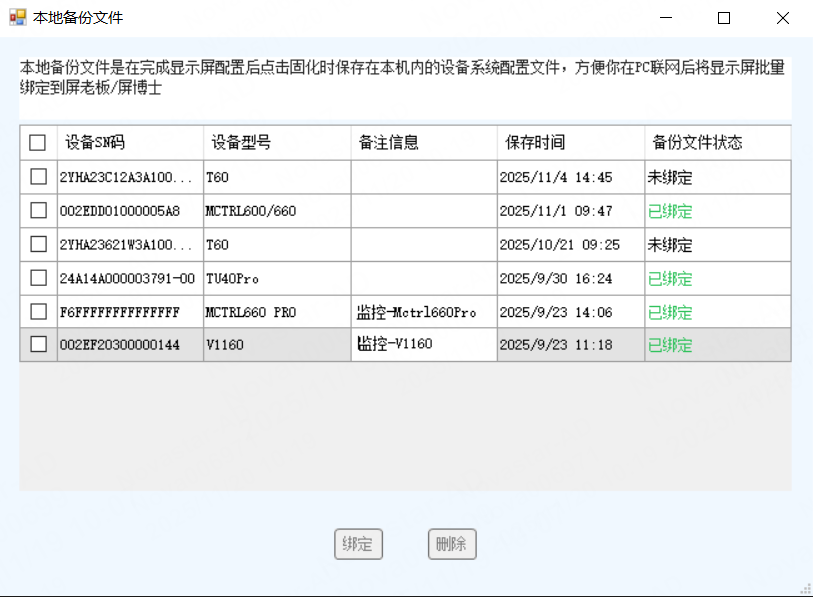813x597 pixels.
Task: Enable checkbox for the V1160 backup row
Action: (38, 345)
